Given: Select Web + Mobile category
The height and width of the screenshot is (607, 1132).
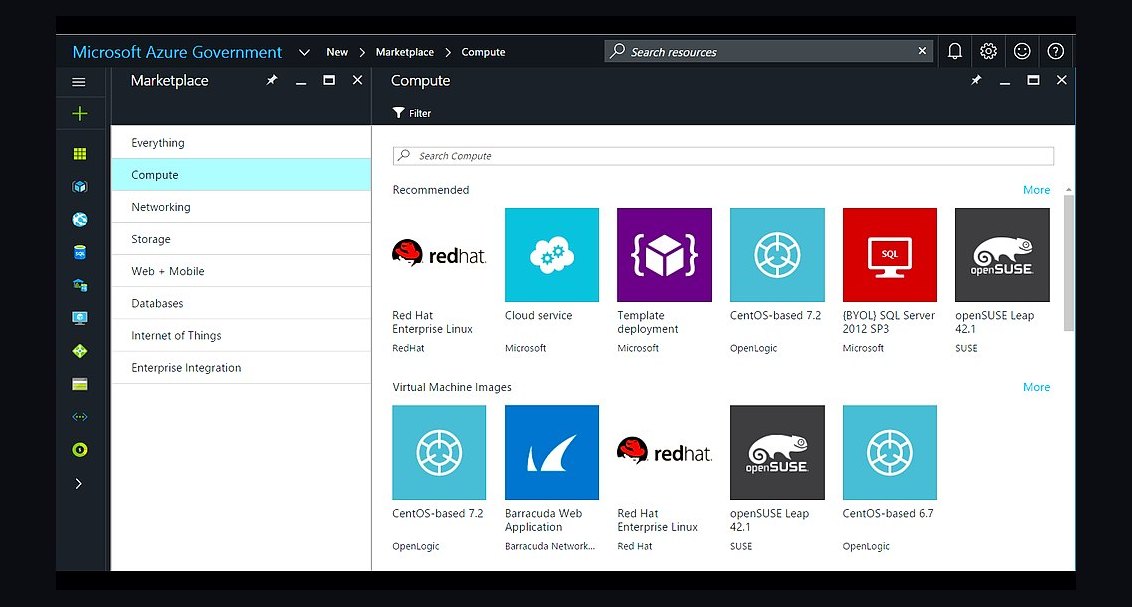Looking at the screenshot, I should point(241,271).
